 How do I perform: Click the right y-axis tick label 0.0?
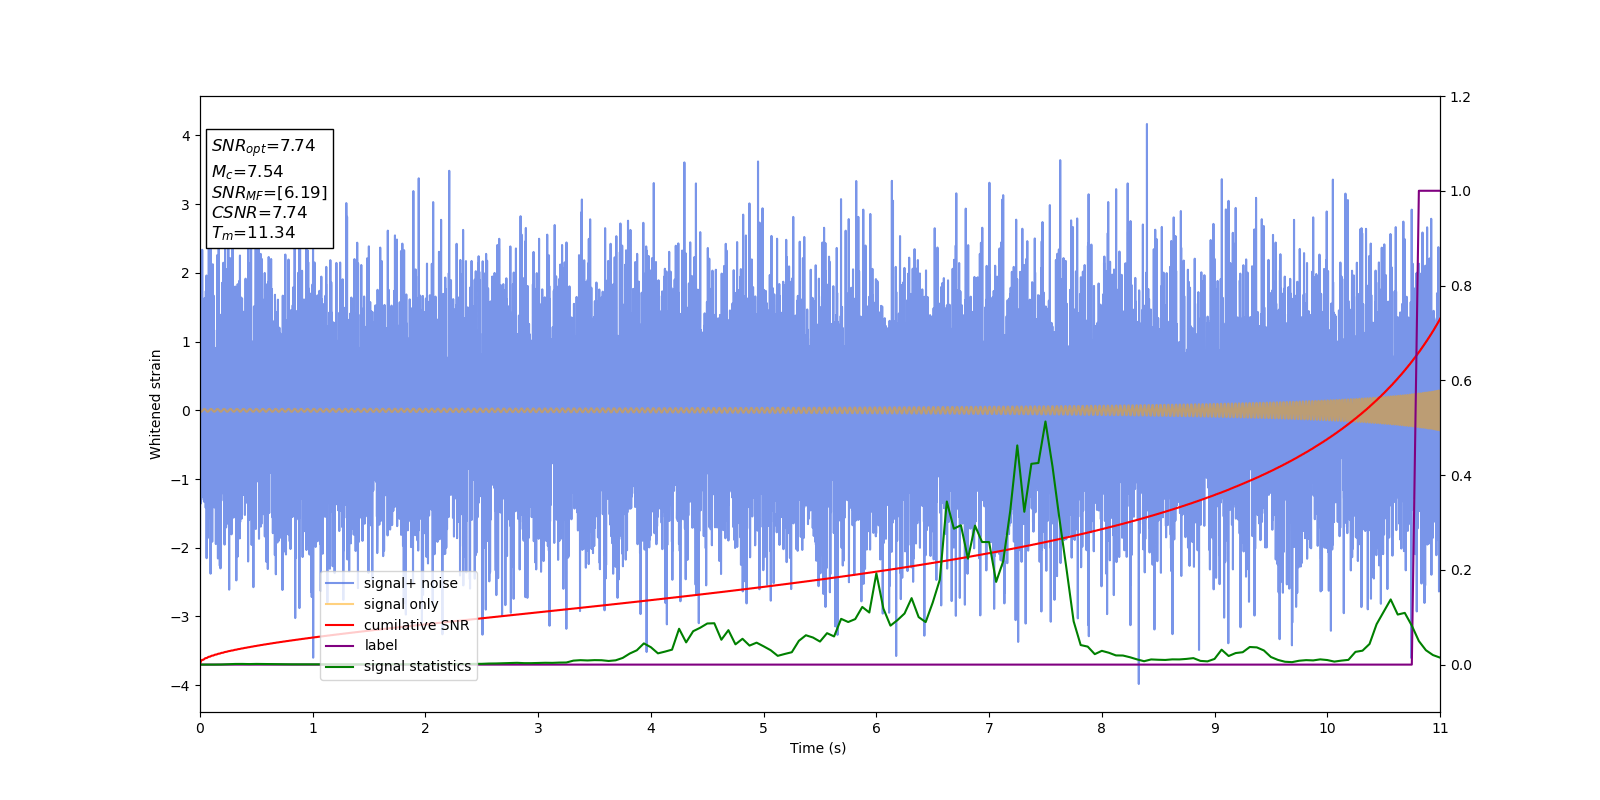1460,665
